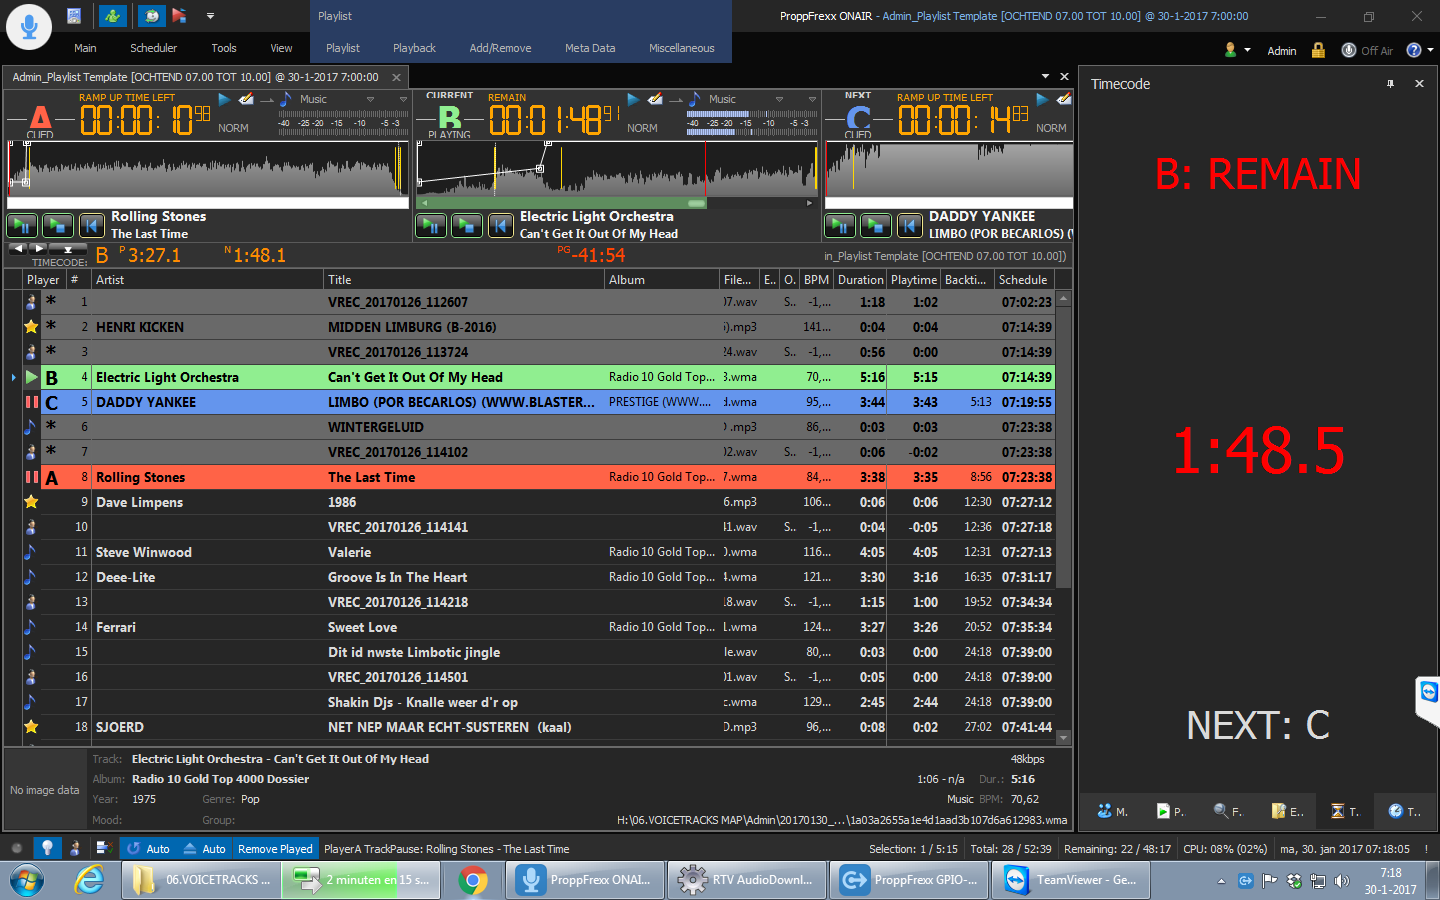Viewport: 1440px width, 900px height.
Task: Open the Main ribbon tab
Action: coord(85,48)
